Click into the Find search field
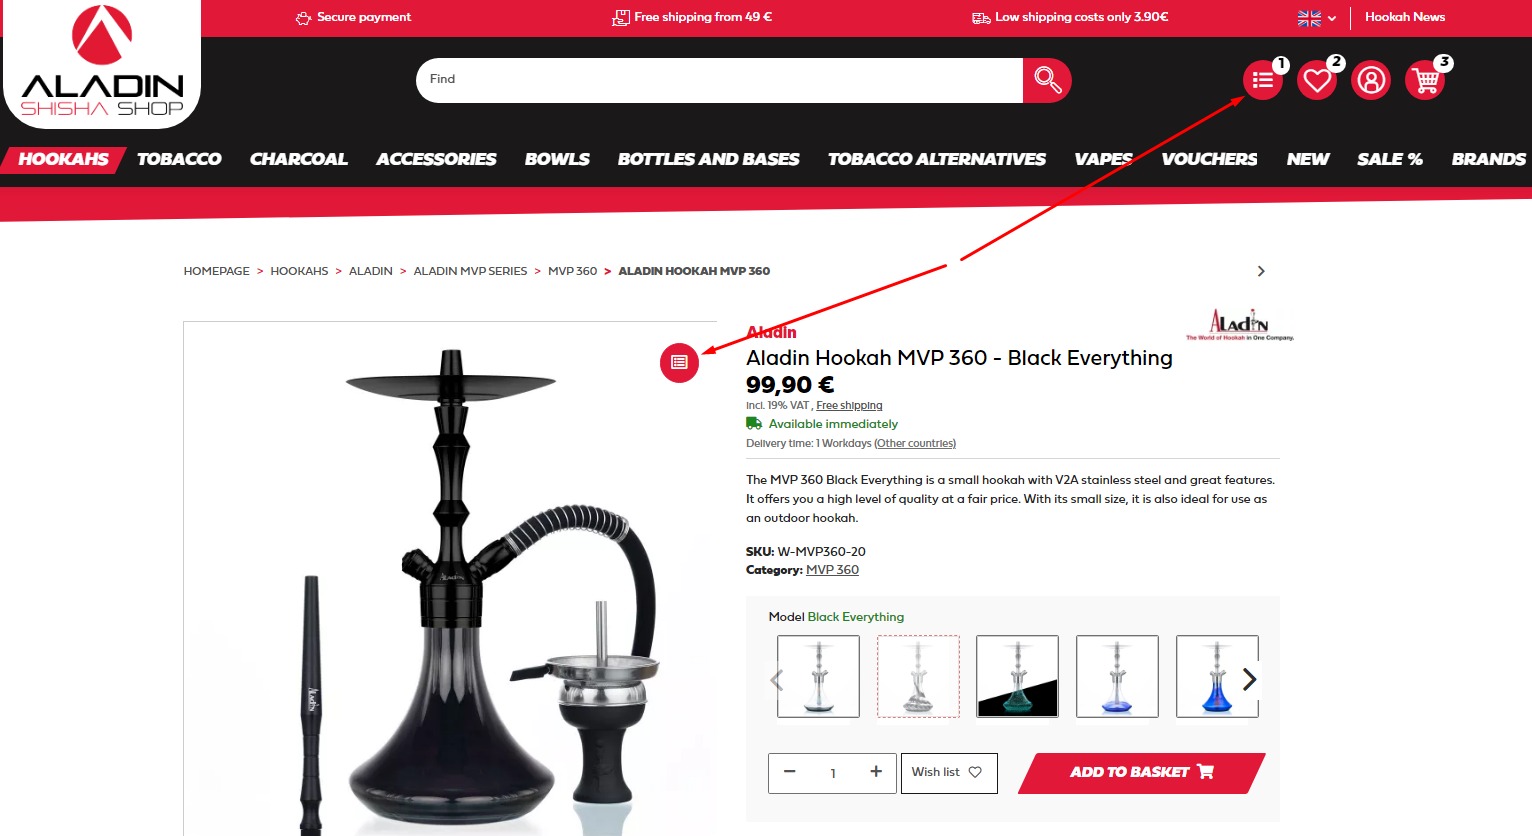Screen dimensions: 1532x836 click(719, 80)
